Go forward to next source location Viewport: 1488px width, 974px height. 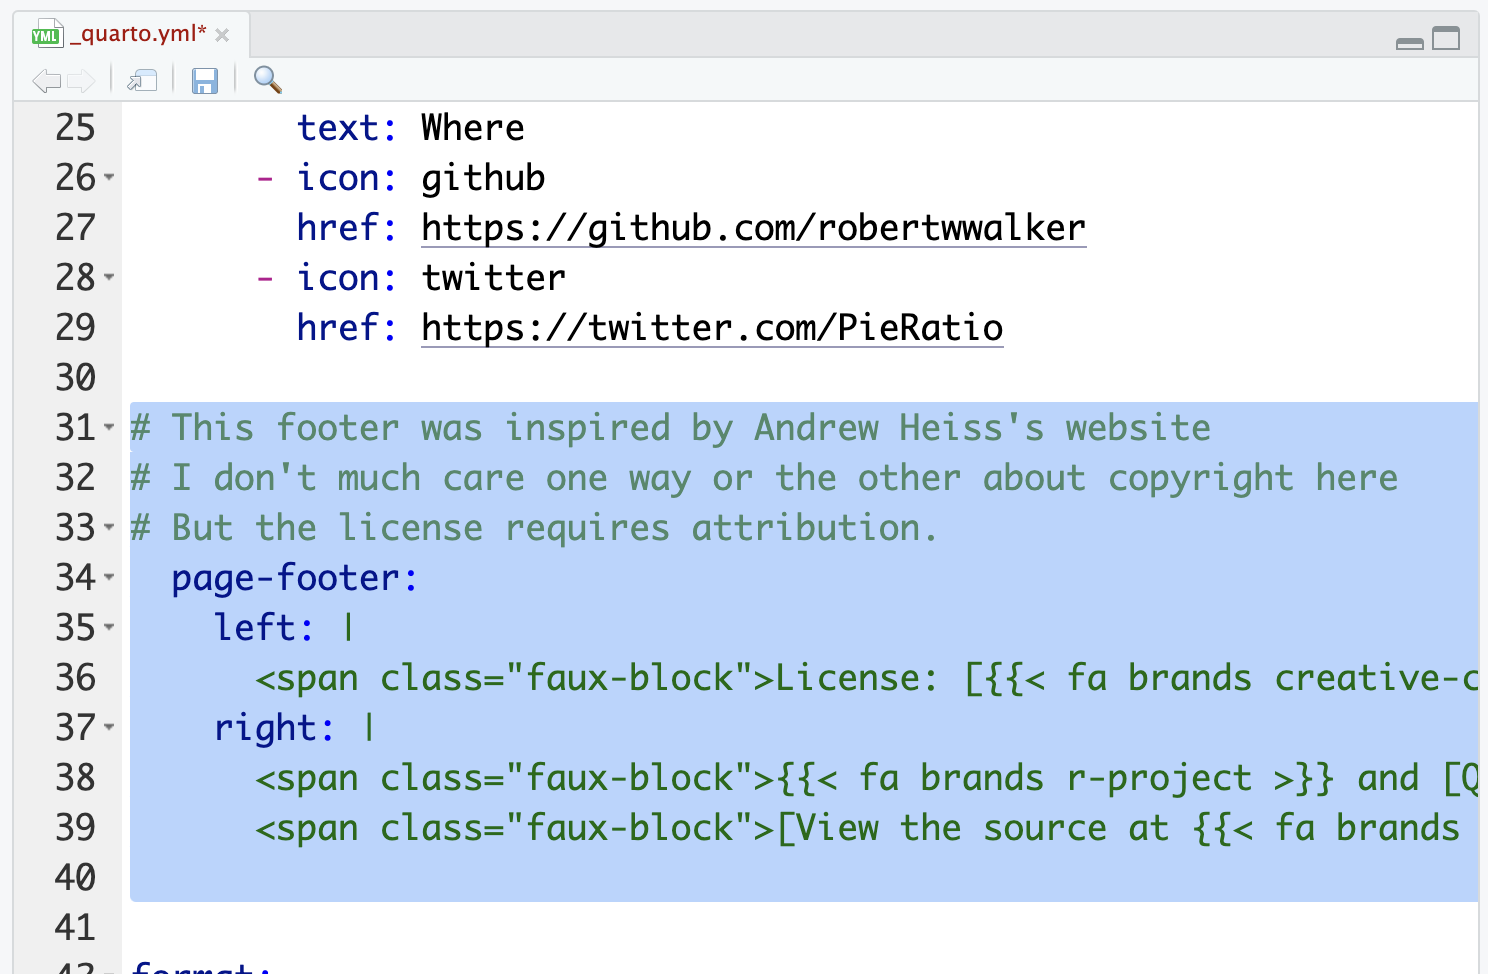point(82,81)
